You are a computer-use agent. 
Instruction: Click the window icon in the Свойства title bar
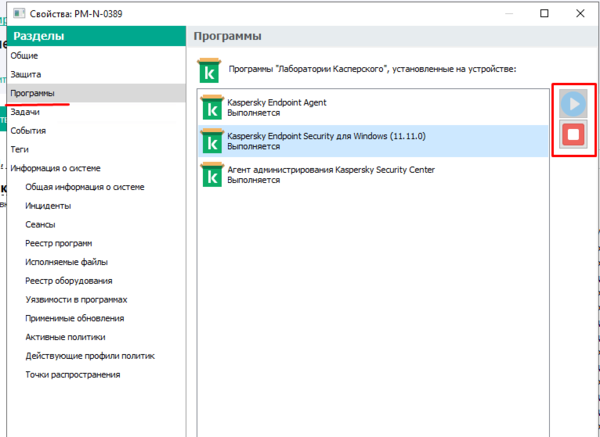[x=19, y=14]
